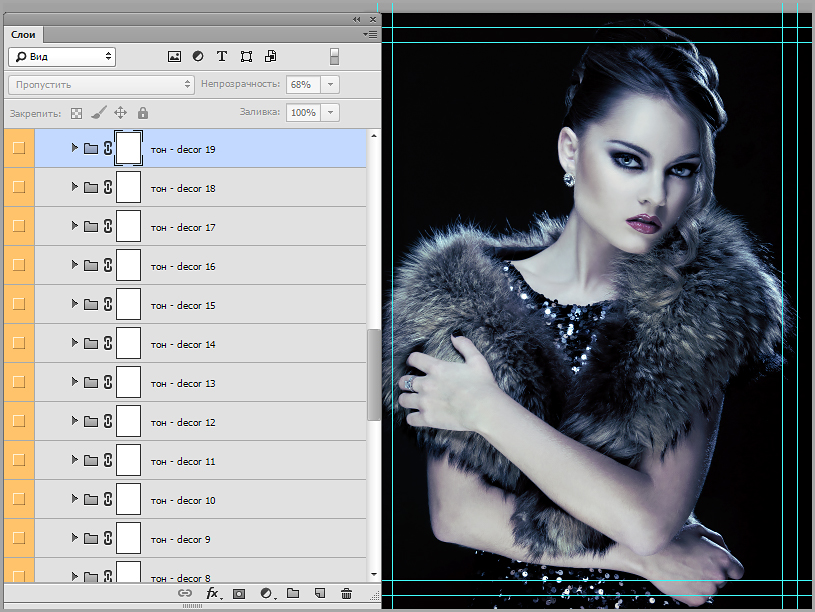
Task: Create a new layer
Action: [319, 593]
